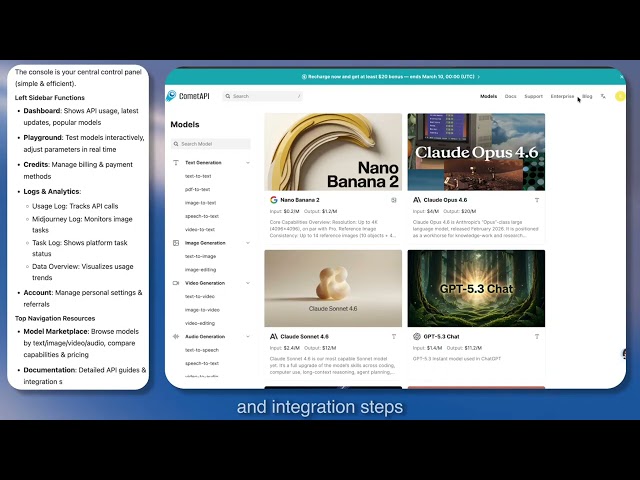Select the image-to-video filter
Screen dimensions: 640x480
(x=202, y=310)
